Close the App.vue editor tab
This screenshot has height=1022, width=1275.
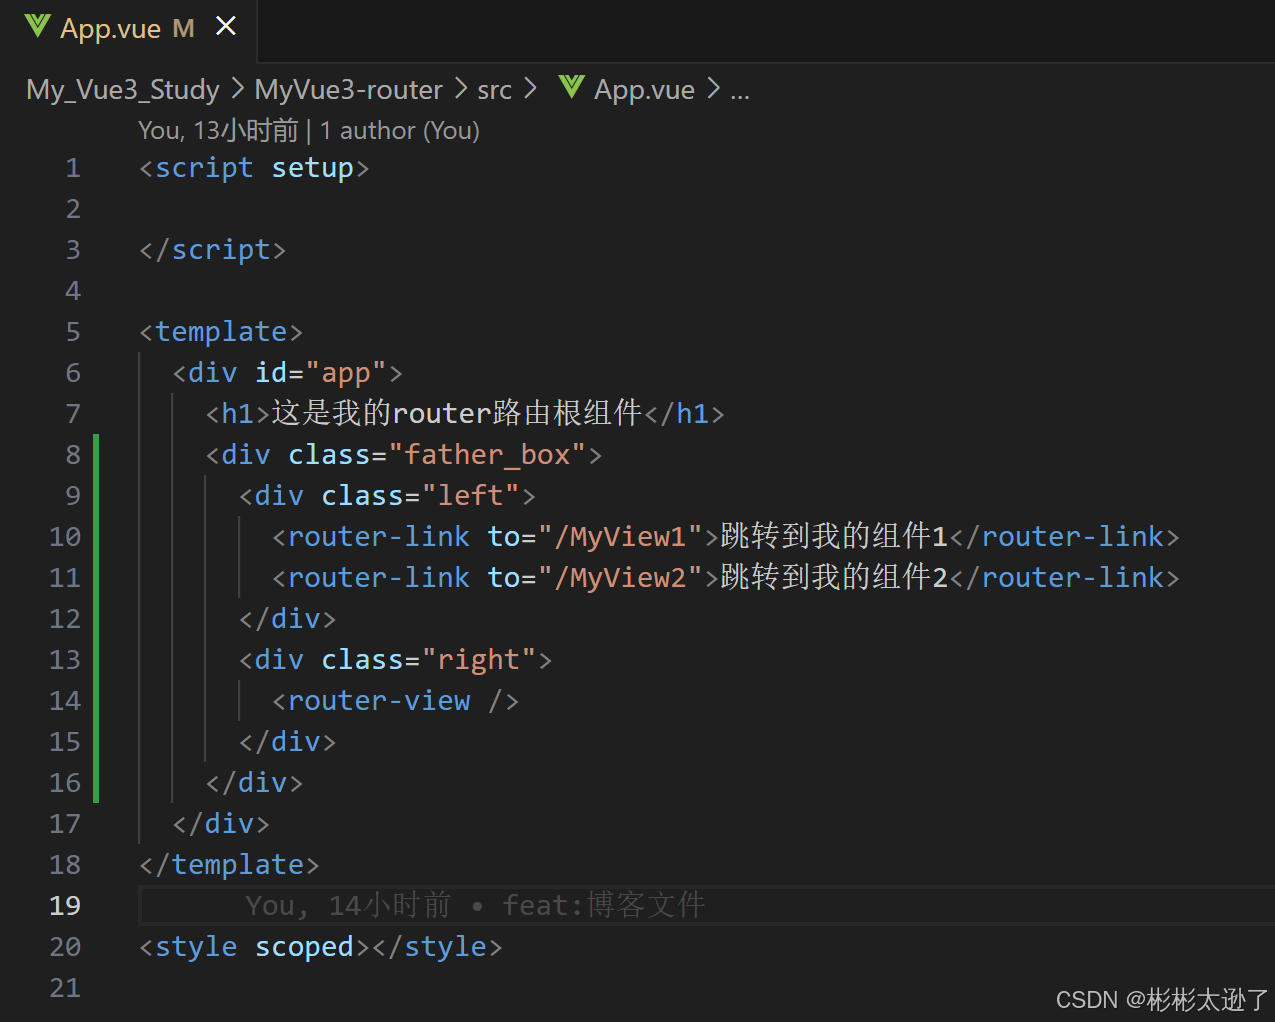pyautogui.click(x=226, y=26)
